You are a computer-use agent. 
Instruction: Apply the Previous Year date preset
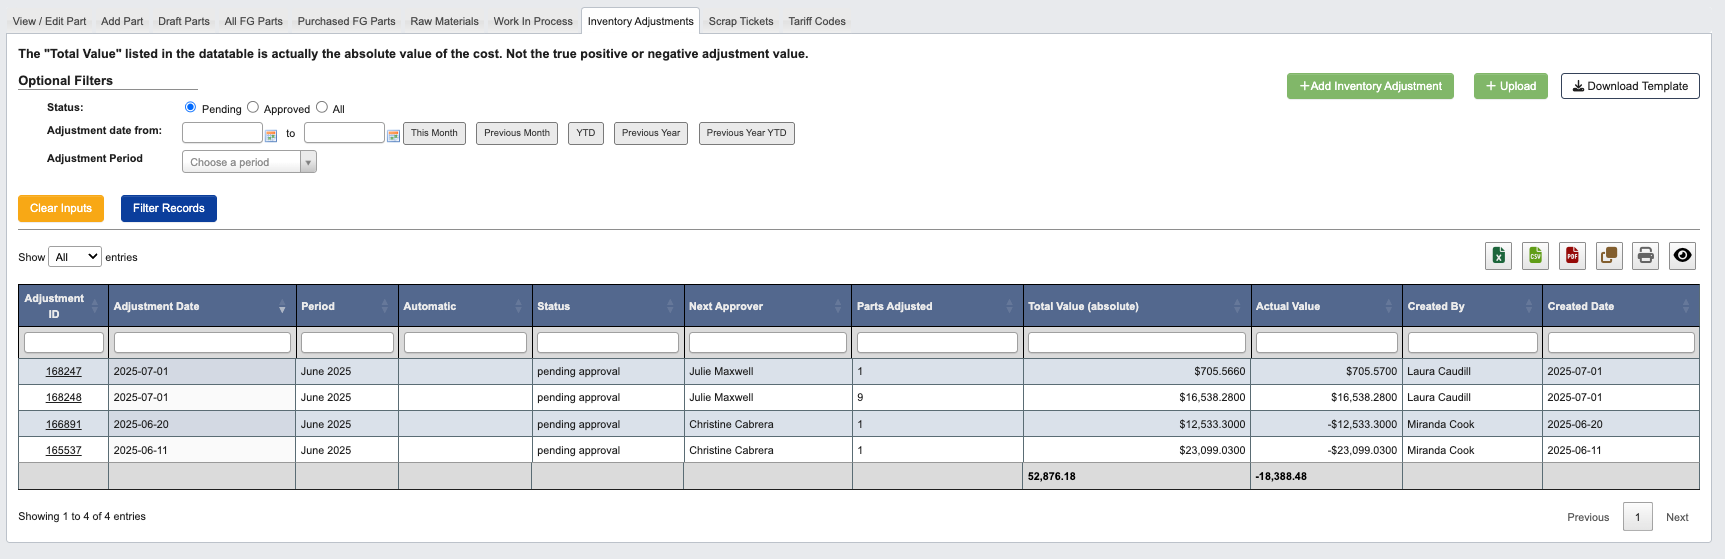[x=651, y=133]
